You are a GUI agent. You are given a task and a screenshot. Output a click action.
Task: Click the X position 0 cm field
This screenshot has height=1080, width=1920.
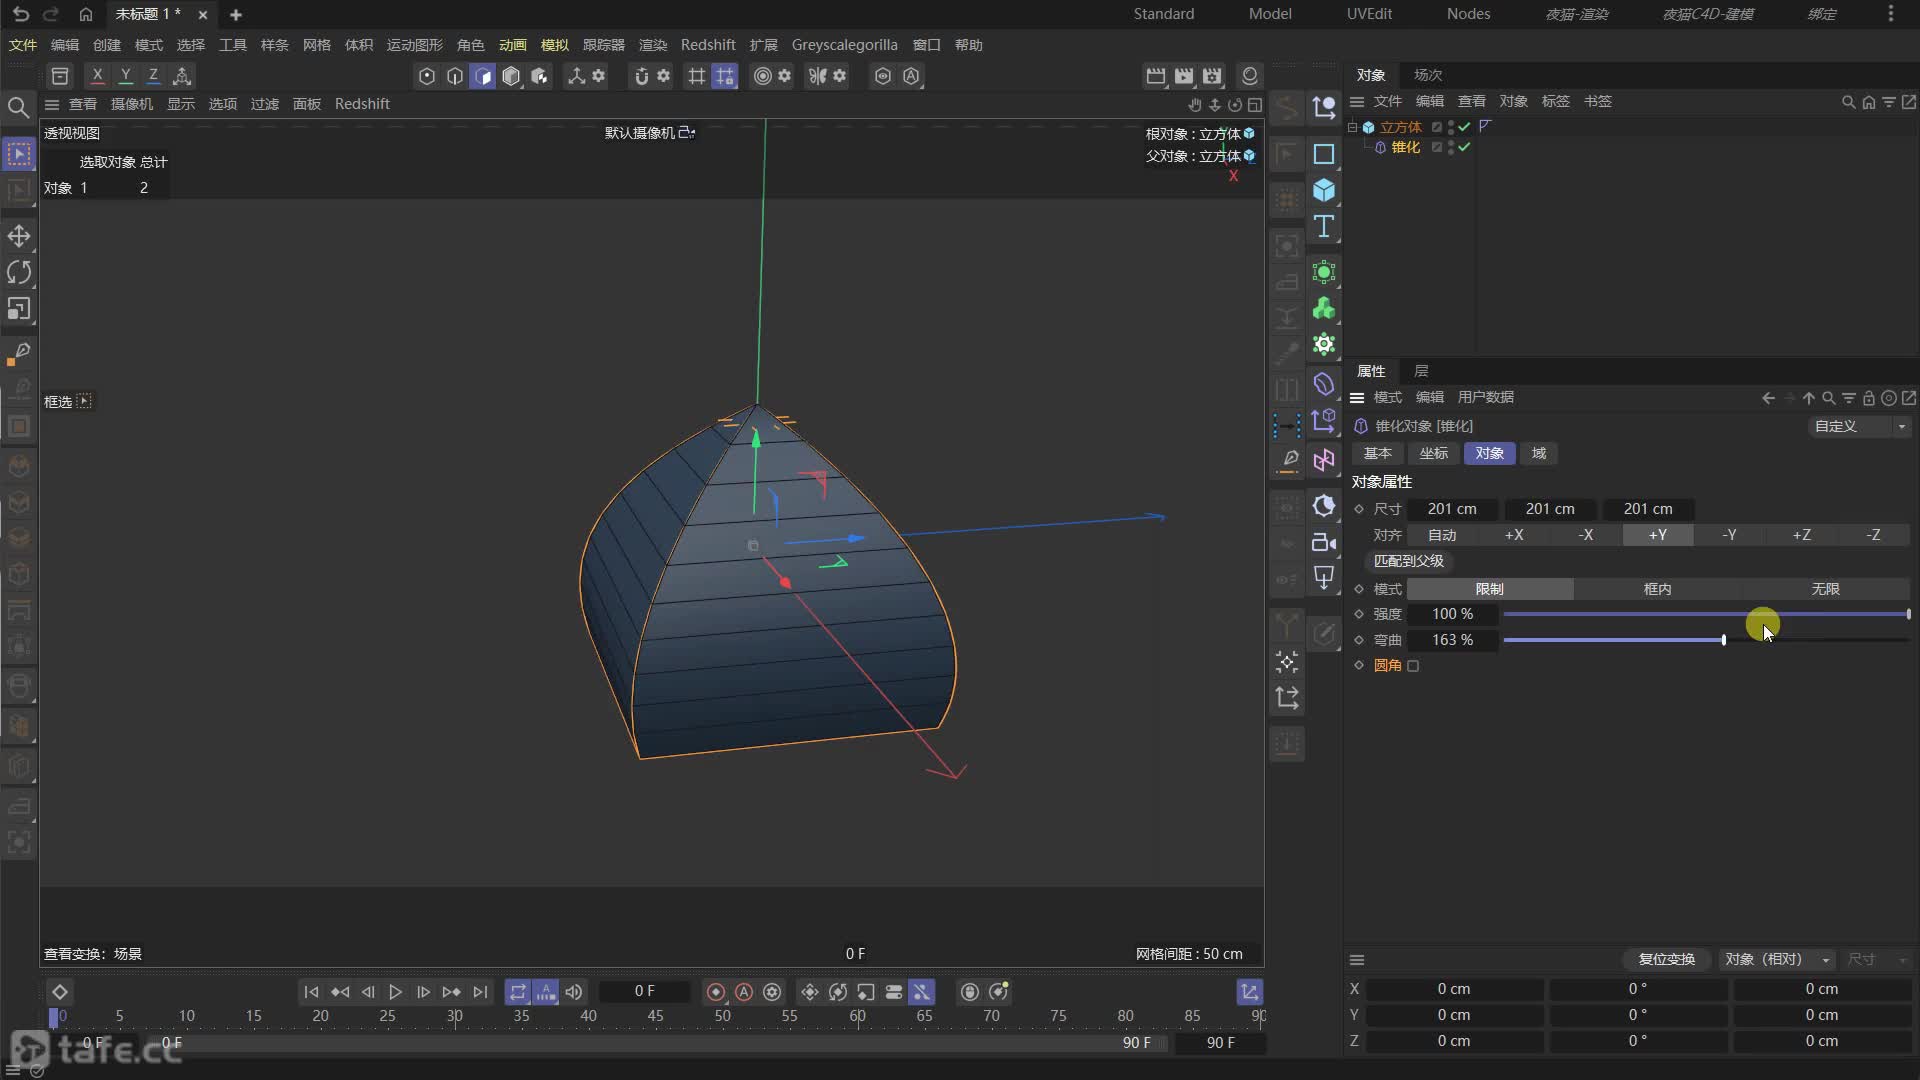tap(1454, 989)
